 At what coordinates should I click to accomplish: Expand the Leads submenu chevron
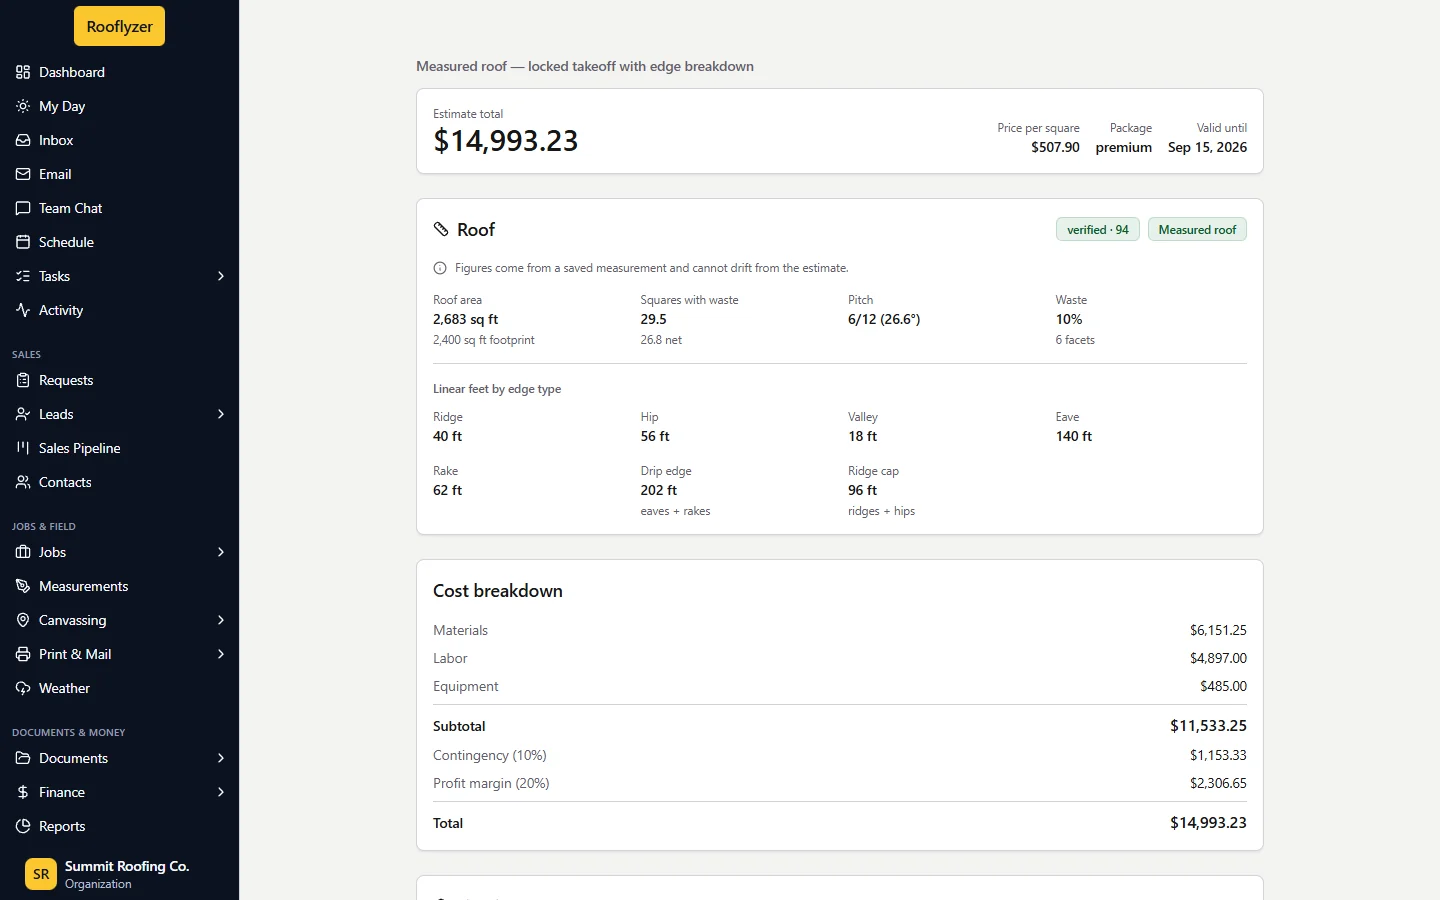click(x=221, y=414)
